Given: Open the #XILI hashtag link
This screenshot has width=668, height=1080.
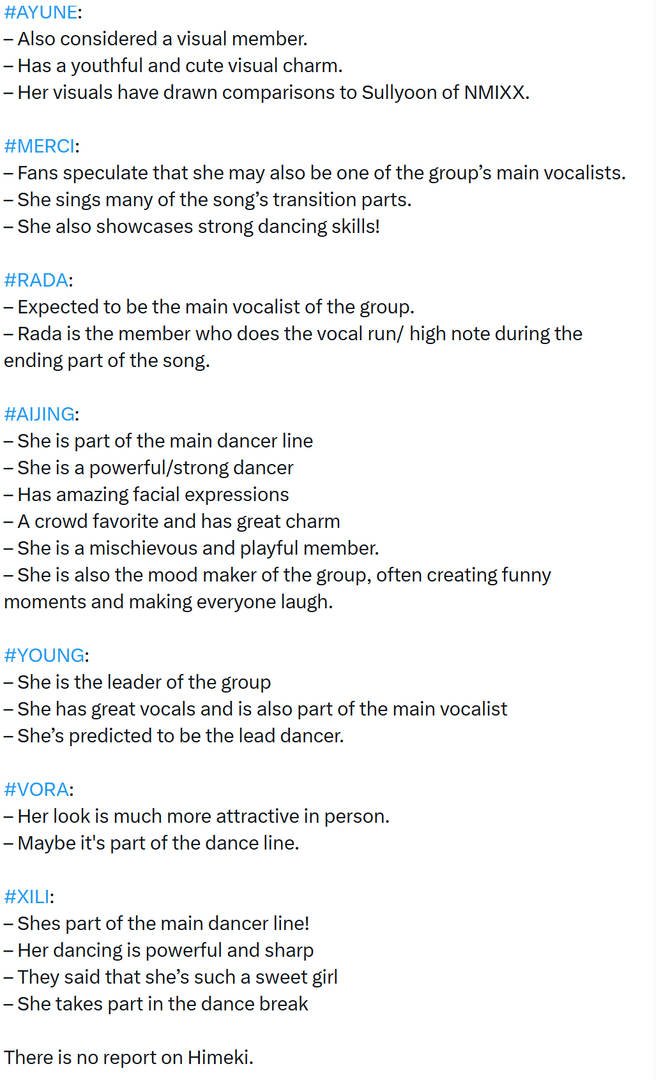Looking at the screenshot, I should point(26,897).
